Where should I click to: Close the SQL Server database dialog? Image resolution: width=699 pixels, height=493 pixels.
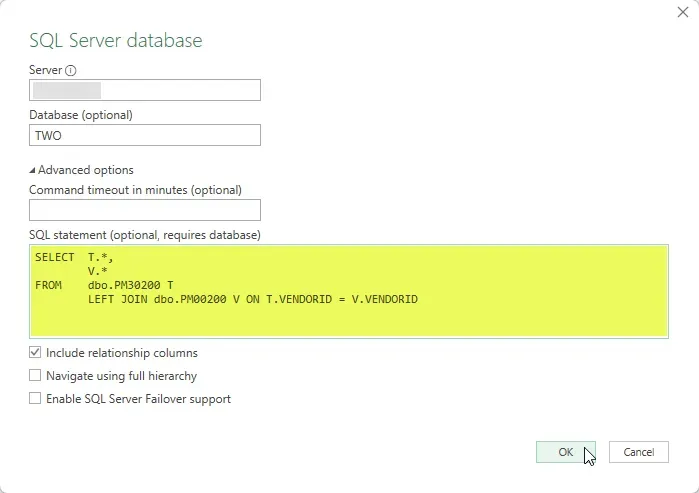tap(682, 11)
